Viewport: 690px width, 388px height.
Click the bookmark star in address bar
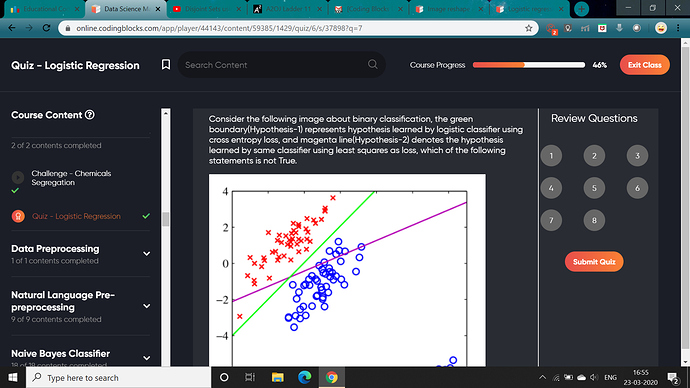click(x=529, y=28)
